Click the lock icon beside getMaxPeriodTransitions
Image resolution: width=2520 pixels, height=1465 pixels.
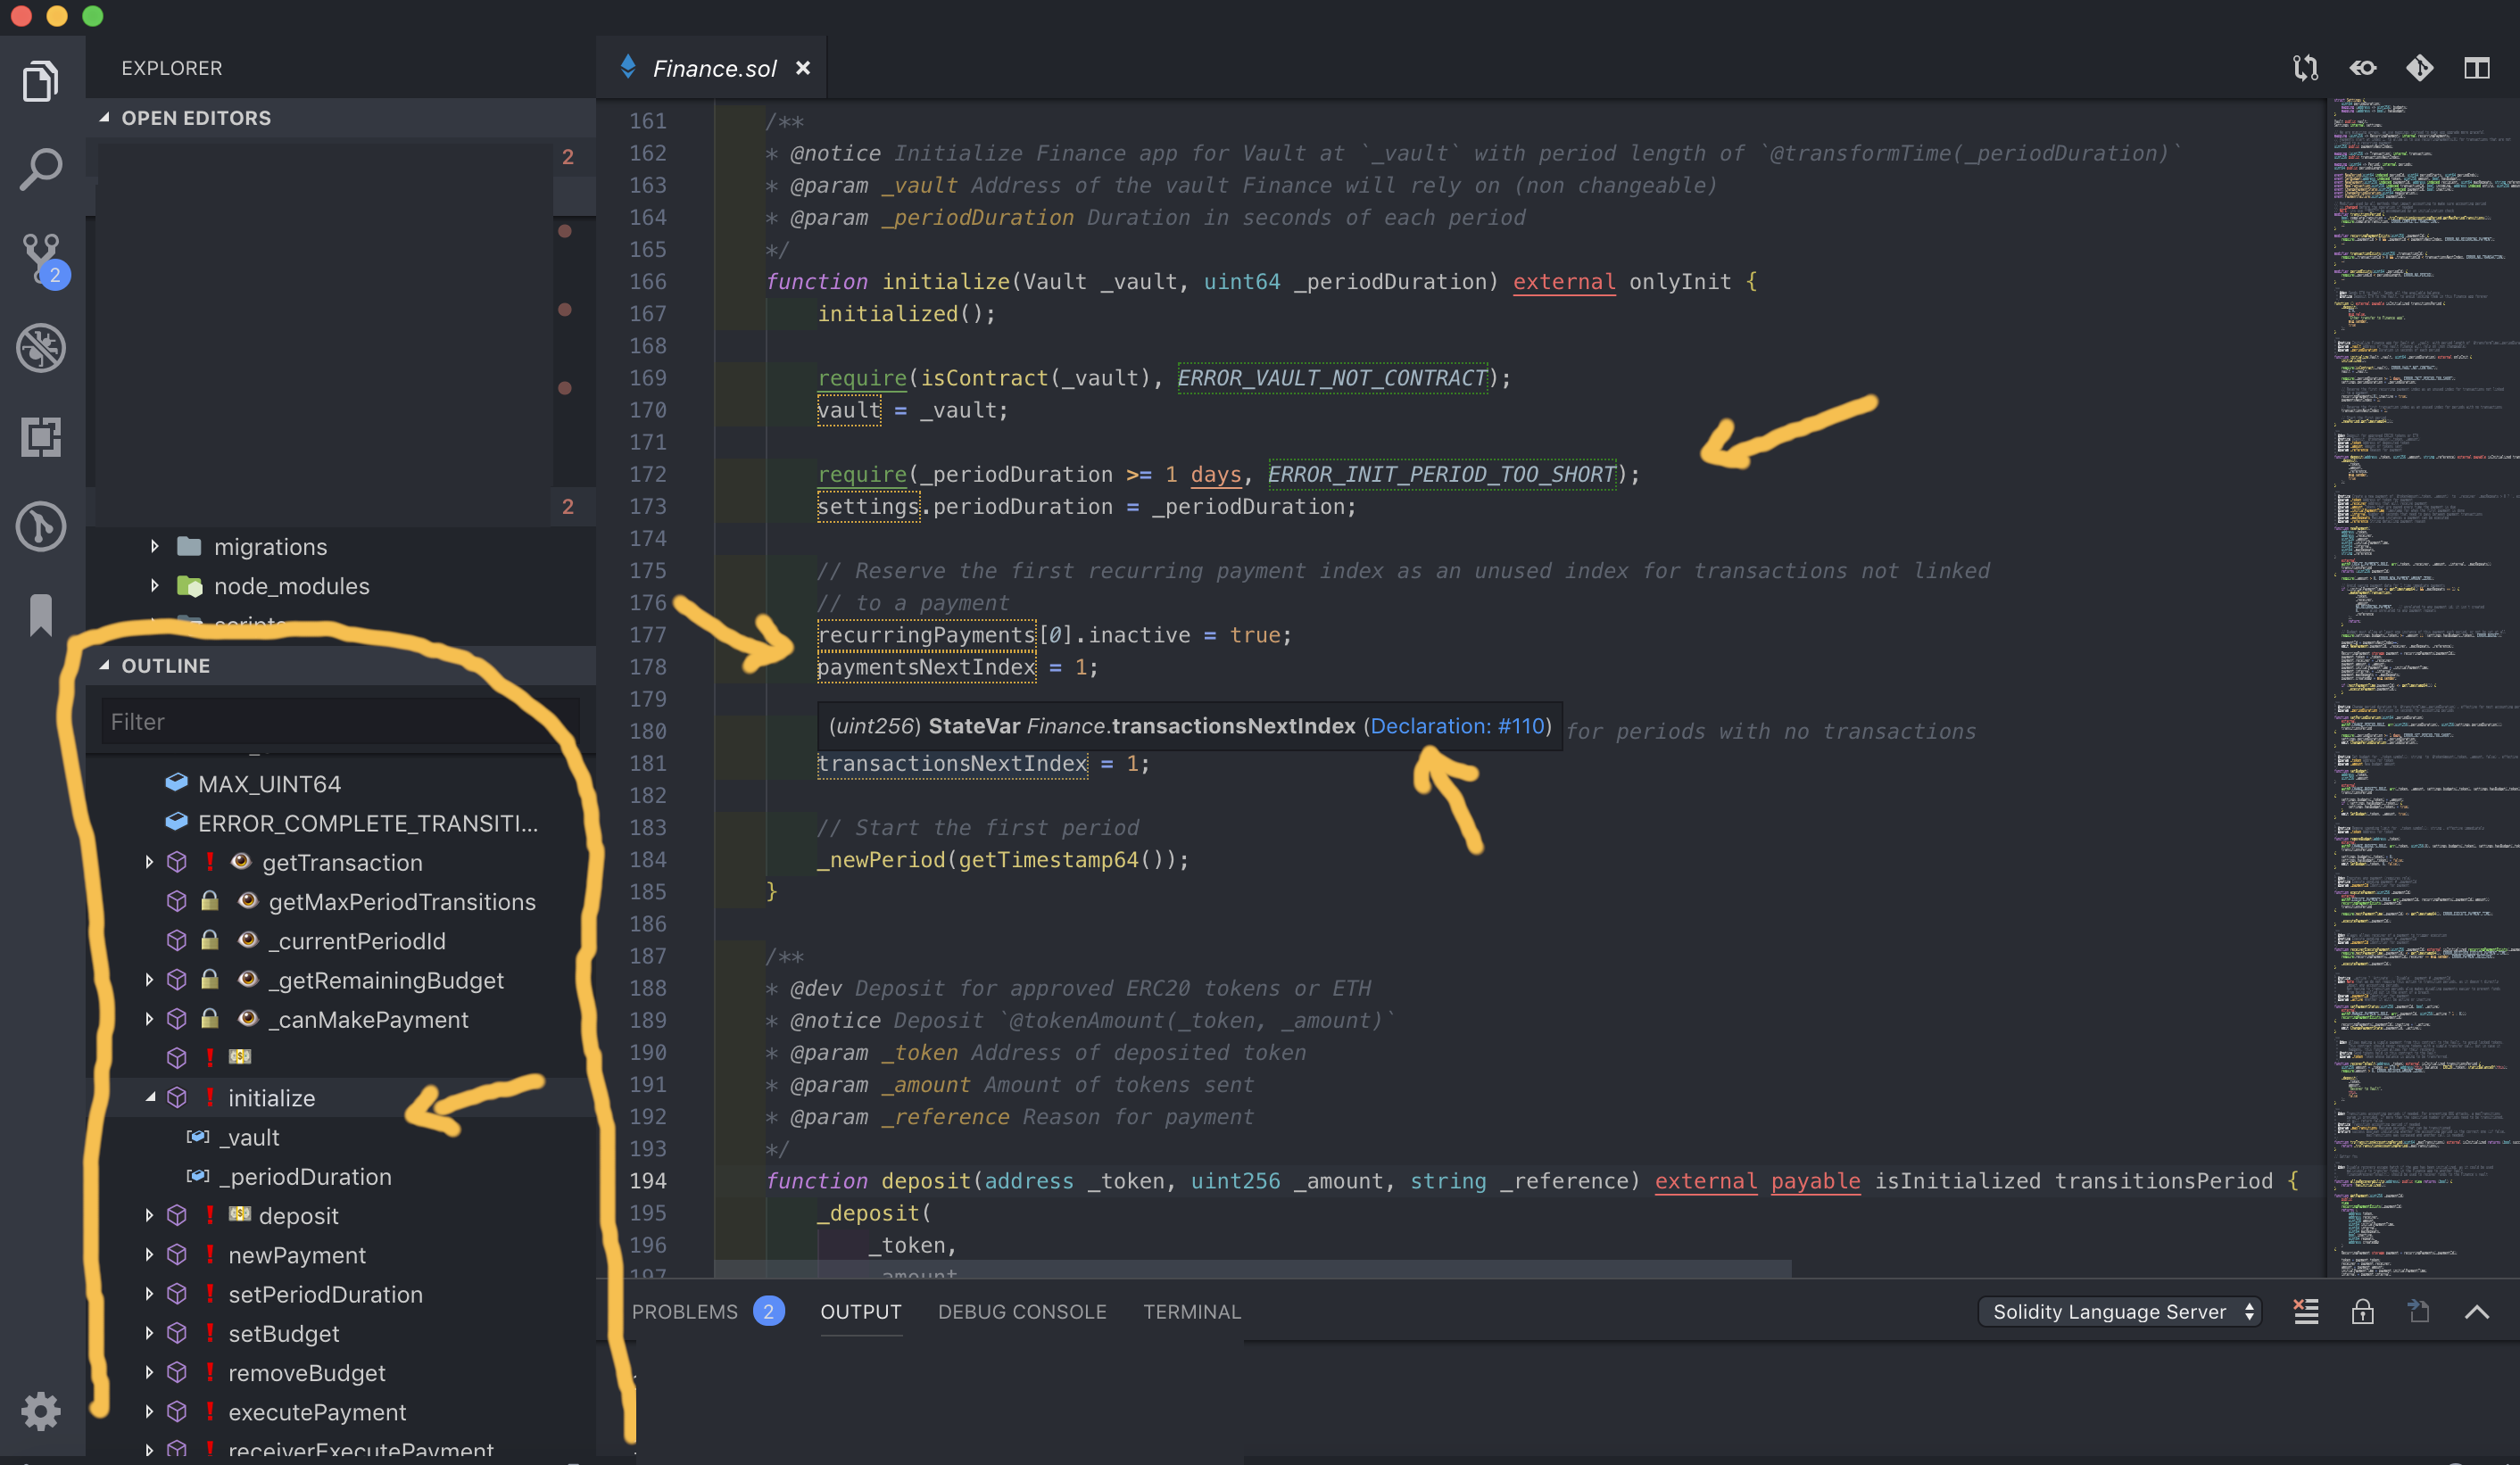[209, 900]
